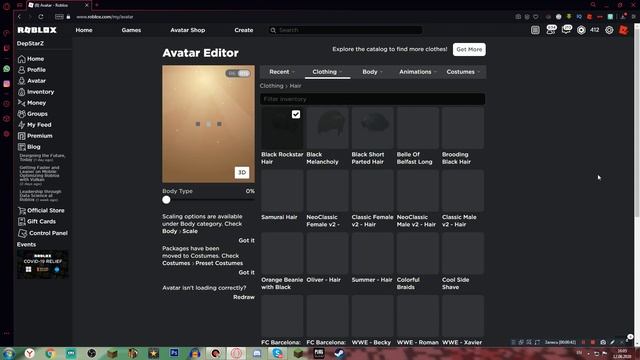640x360 pixels.
Task: Expand the Animations dropdown tab
Action: pos(418,72)
